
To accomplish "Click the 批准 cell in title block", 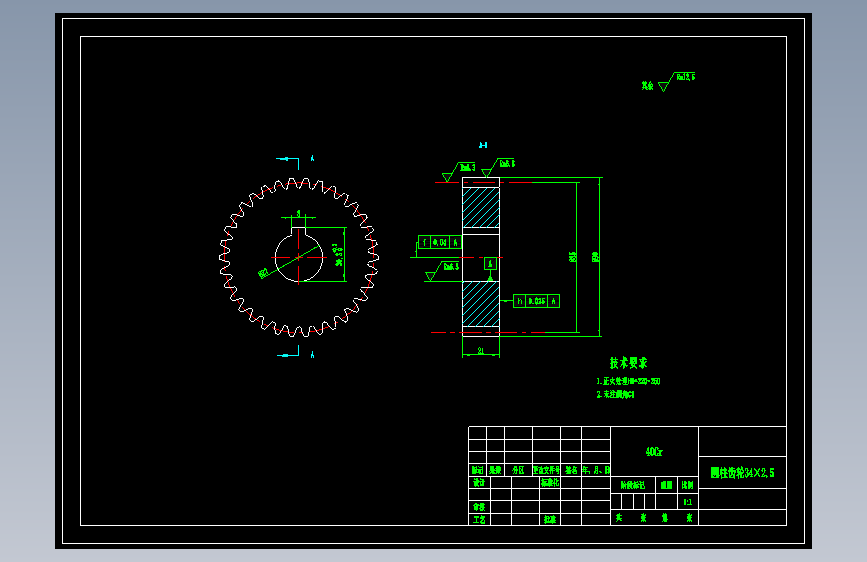I will pyautogui.click(x=550, y=519).
